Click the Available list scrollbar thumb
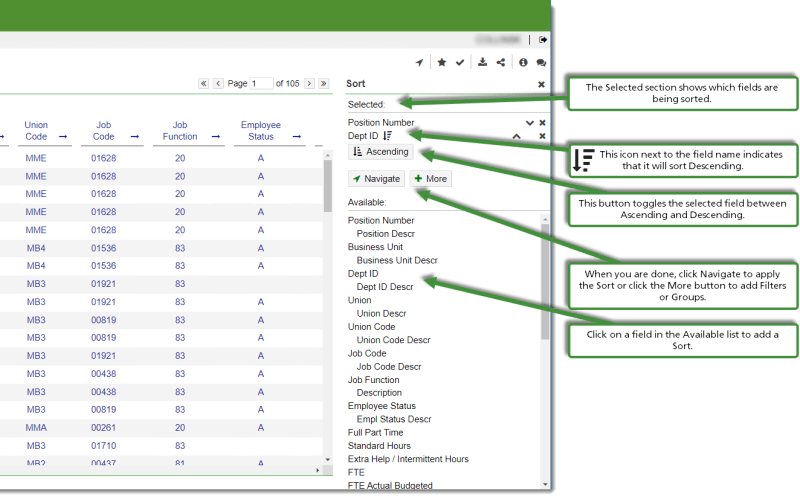Screen dimensions: 800x496 coord(545,282)
